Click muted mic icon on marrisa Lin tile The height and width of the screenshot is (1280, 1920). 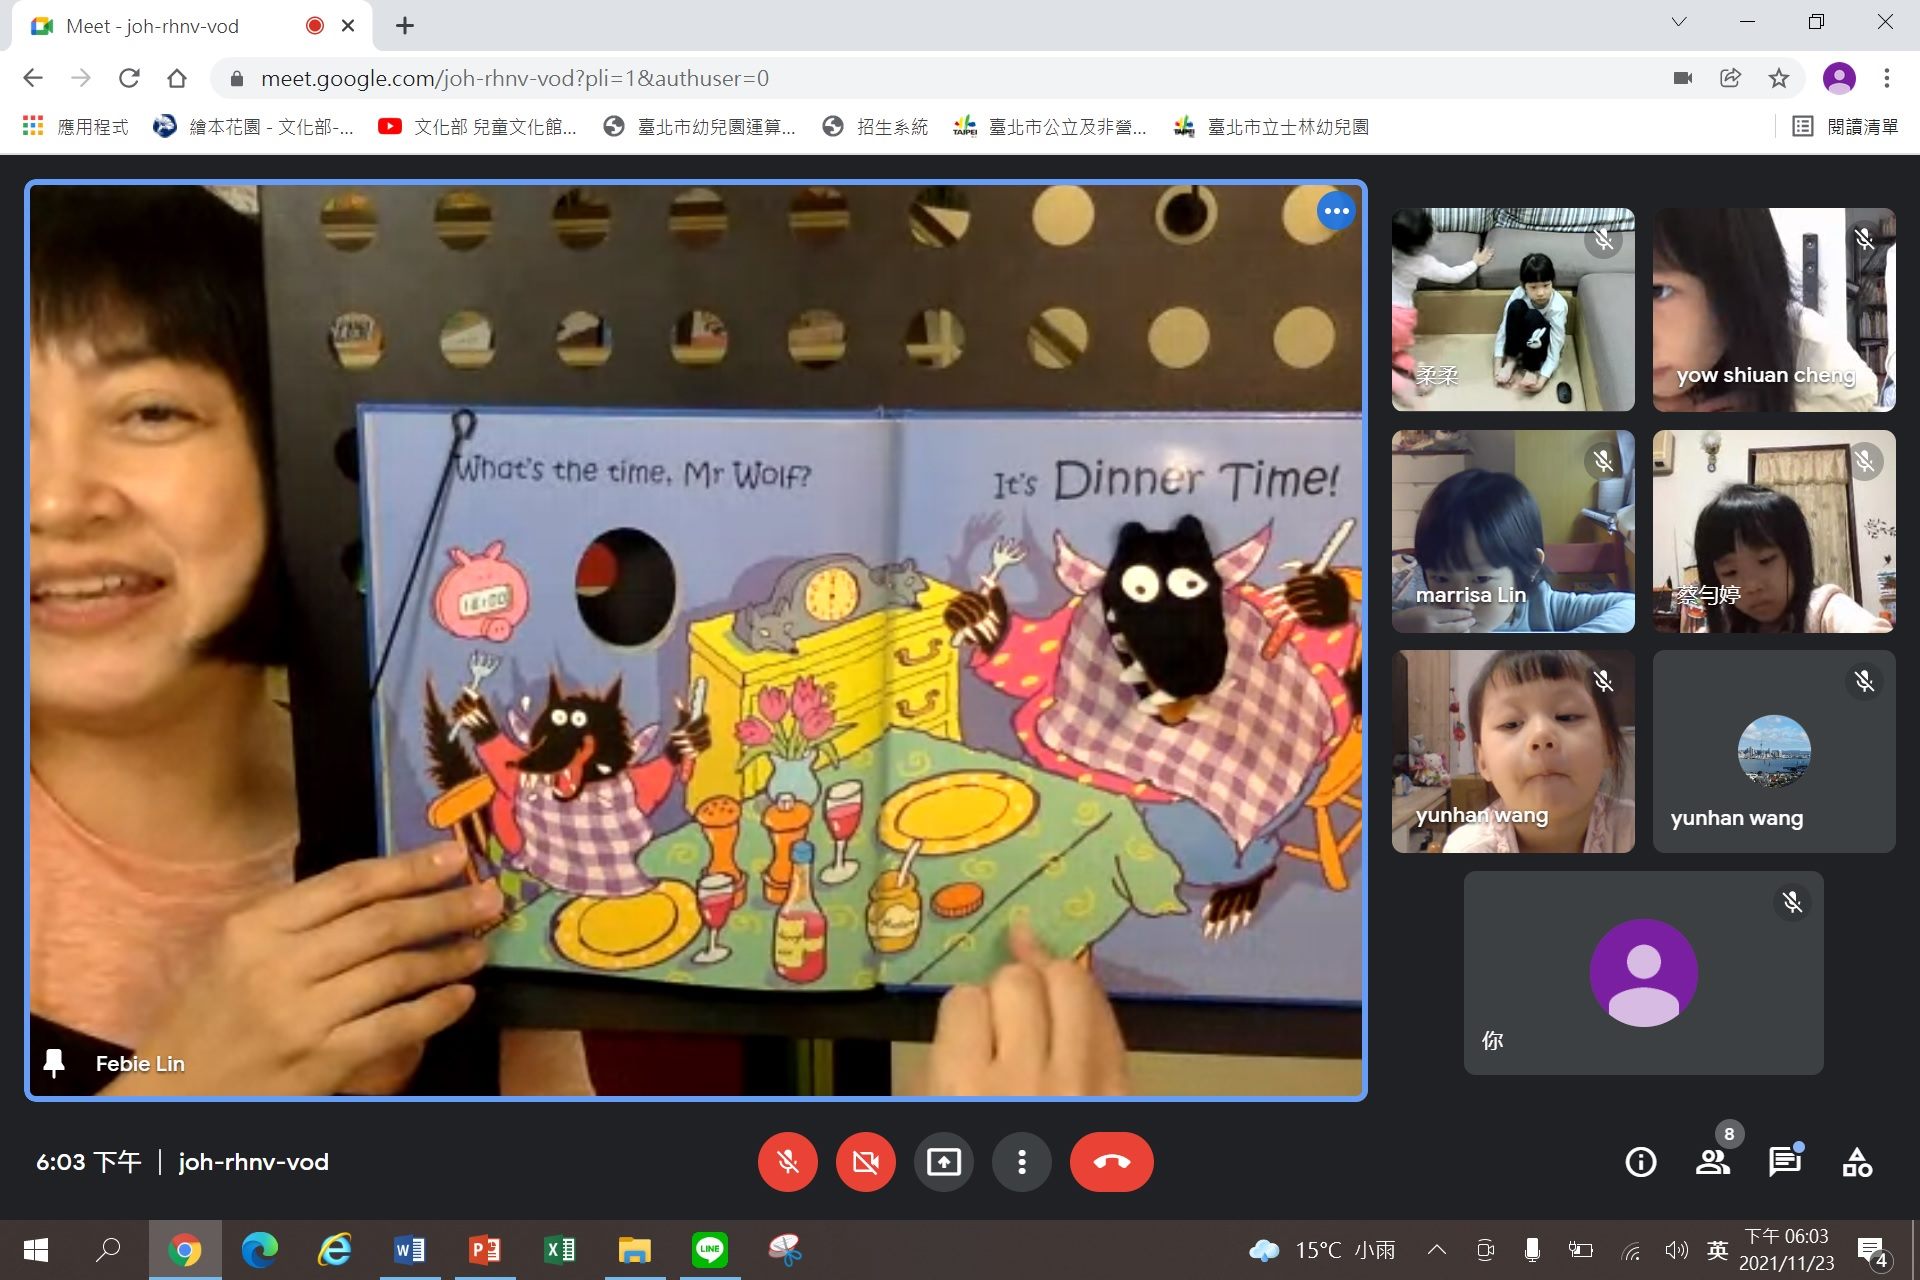[1603, 461]
